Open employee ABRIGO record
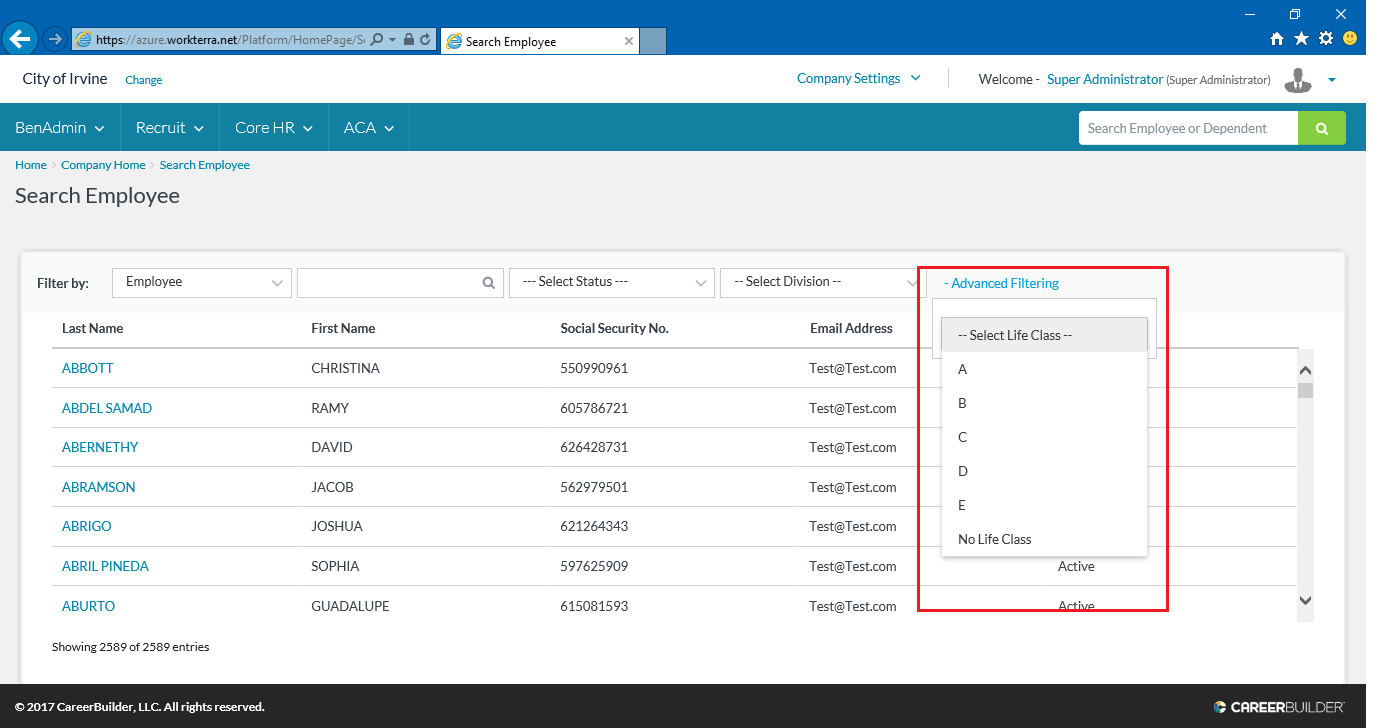Screen dimensions: 1378x728 tap(87, 526)
